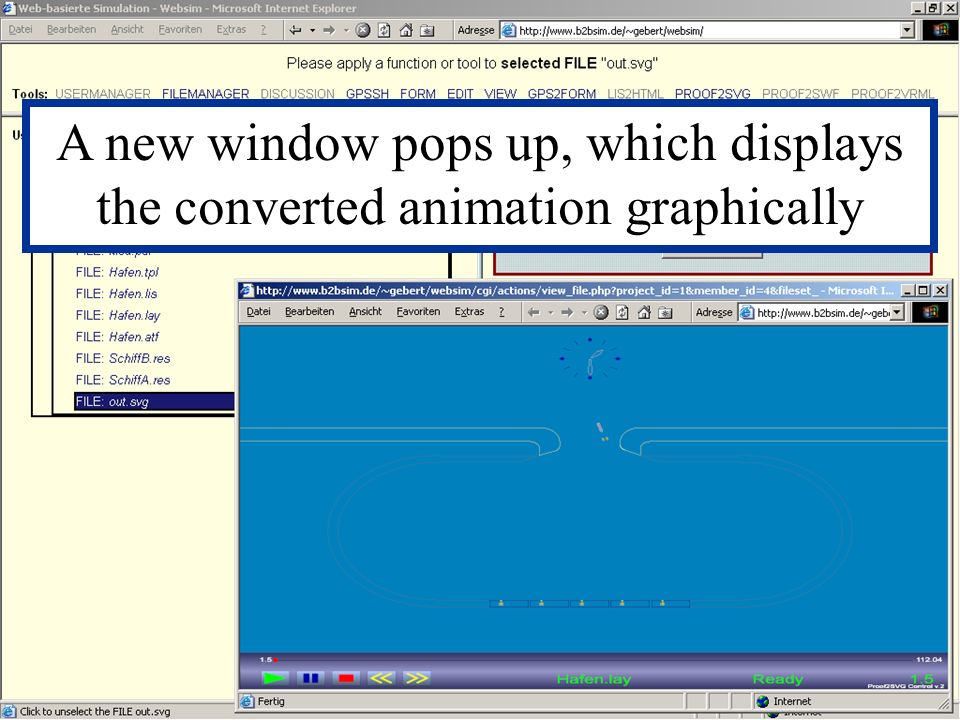This screenshot has height=720, width=960.
Task: Click Windows logo throbber in main window
Action: tap(941, 30)
